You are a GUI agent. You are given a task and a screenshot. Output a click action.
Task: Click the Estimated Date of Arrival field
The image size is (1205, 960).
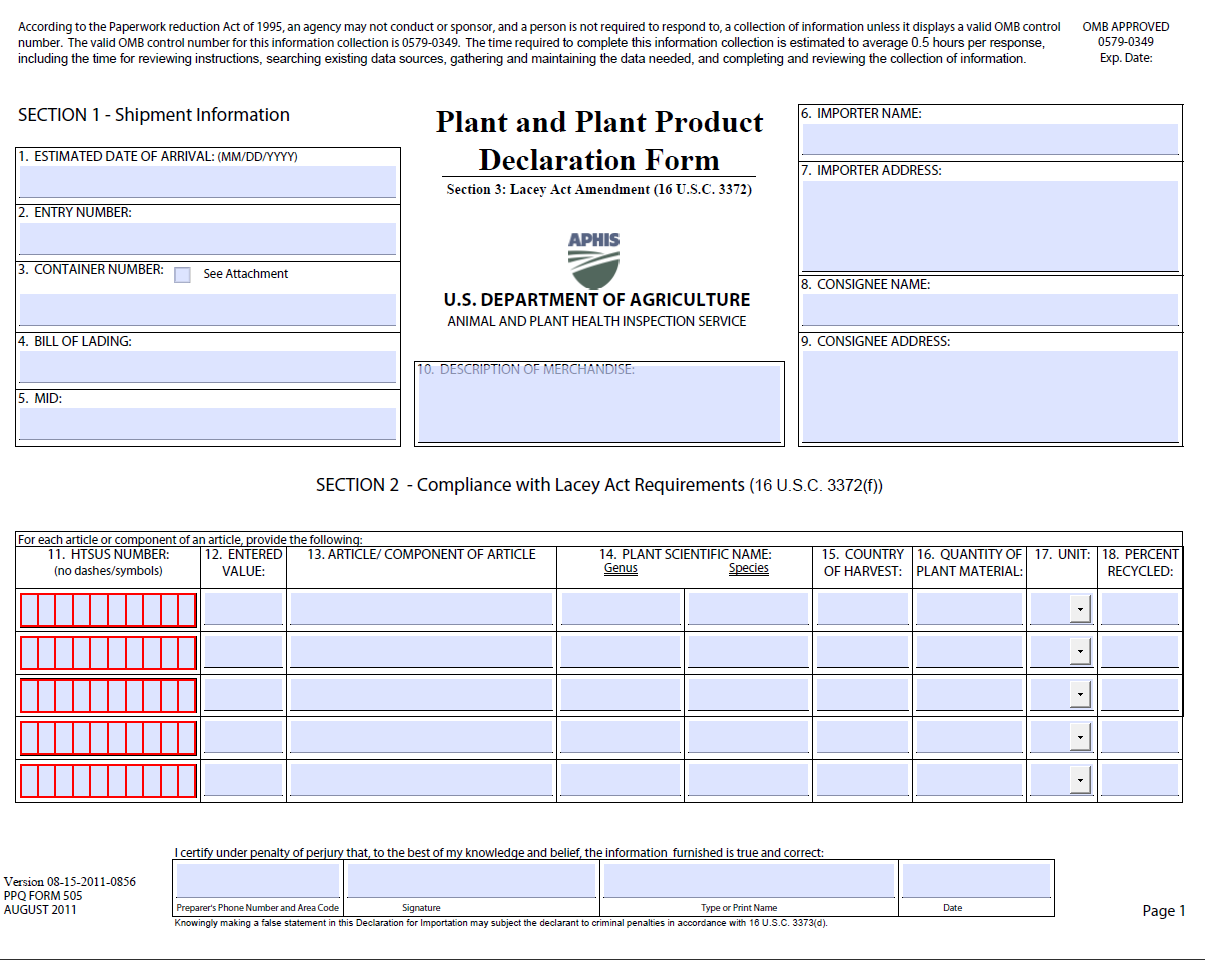[x=208, y=182]
